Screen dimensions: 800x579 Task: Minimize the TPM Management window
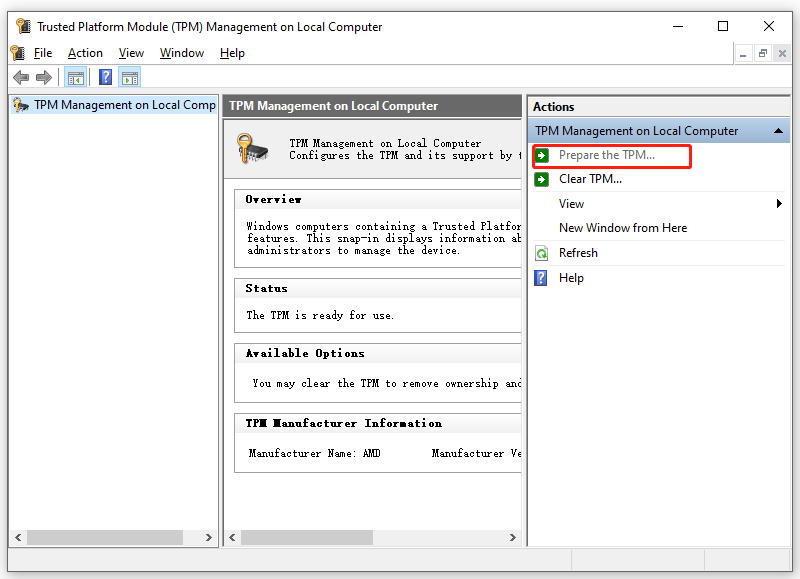(678, 27)
